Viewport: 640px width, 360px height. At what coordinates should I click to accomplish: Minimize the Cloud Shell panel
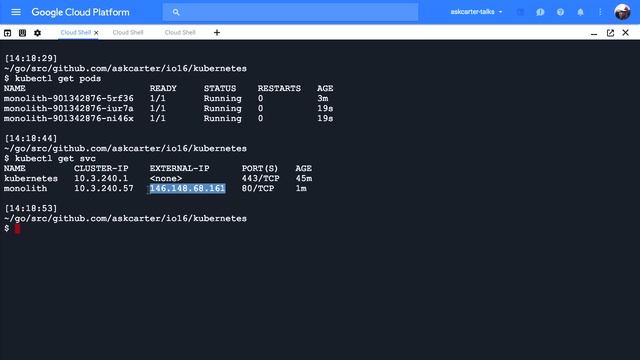594,33
